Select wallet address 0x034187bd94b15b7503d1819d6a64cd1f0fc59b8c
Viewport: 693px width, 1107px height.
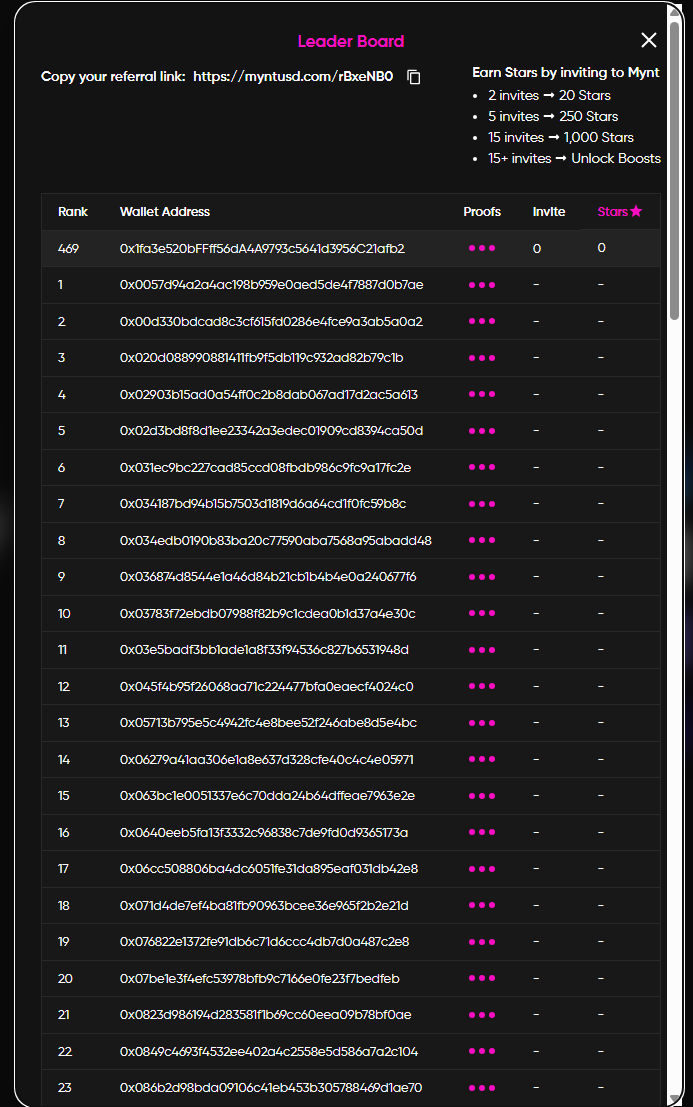(x=263, y=504)
